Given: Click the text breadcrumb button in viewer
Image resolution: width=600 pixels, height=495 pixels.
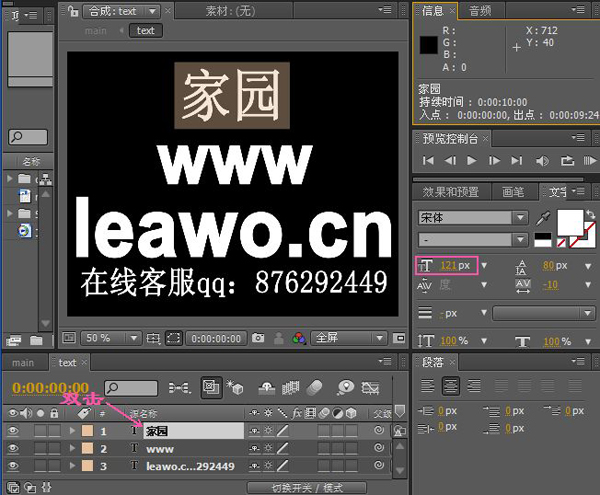Looking at the screenshot, I should pos(146,31).
